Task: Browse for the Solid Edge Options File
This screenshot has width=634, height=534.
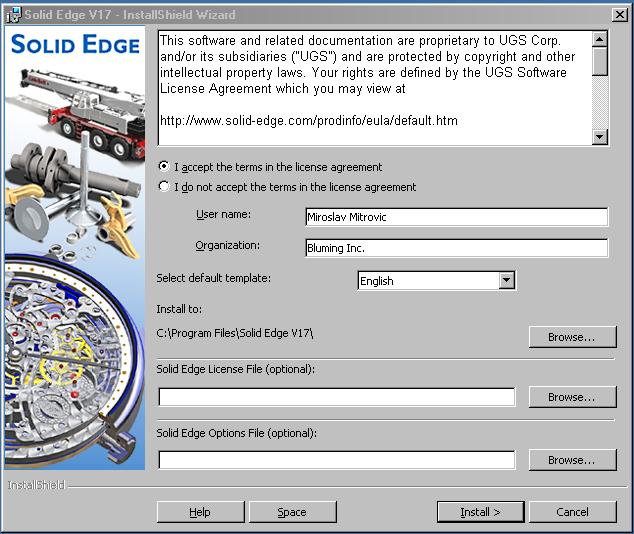Action: pos(573,460)
